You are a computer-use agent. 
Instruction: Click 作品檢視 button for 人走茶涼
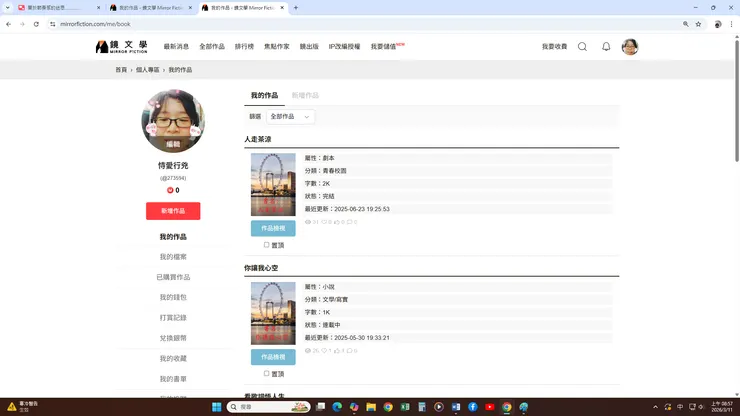pos(273,228)
